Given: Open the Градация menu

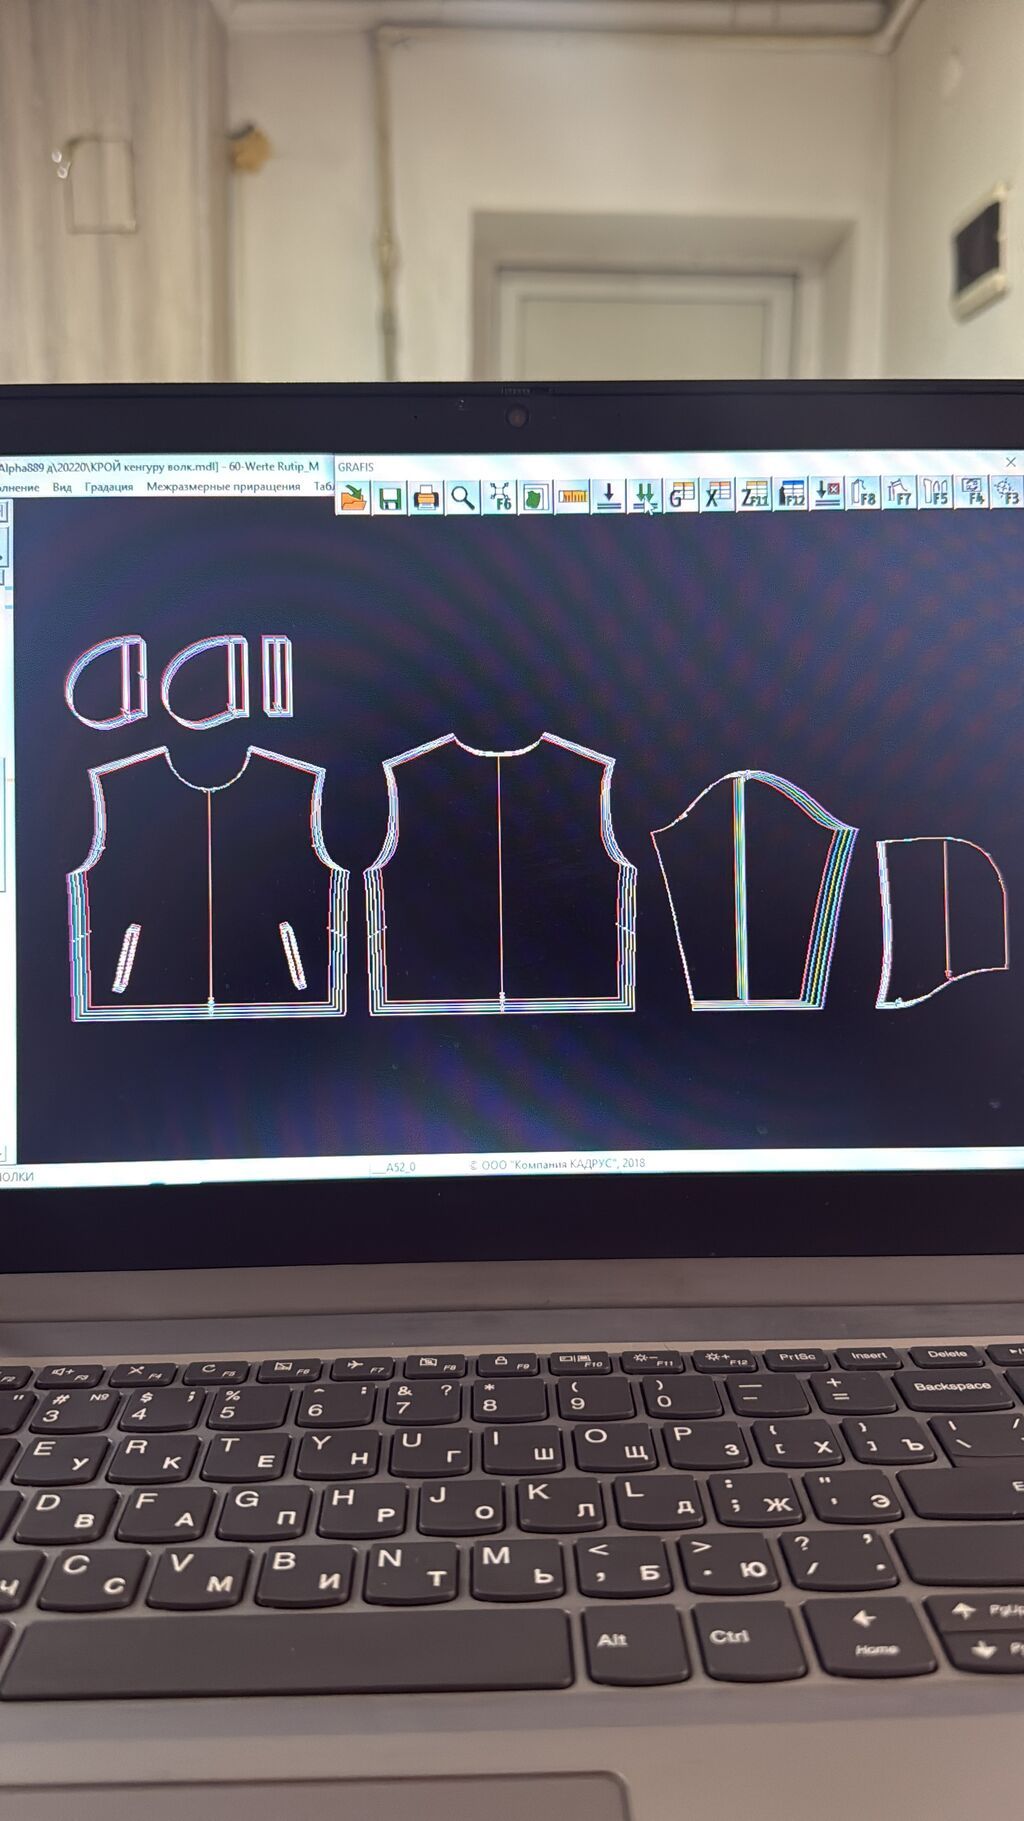Looking at the screenshot, I should [109, 487].
